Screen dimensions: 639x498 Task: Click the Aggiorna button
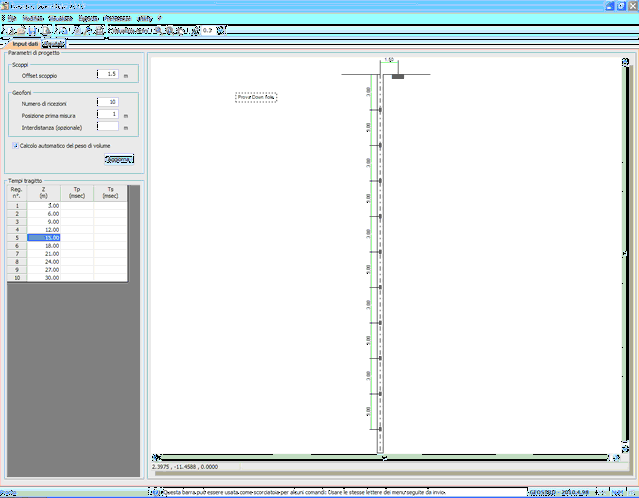[119, 159]
